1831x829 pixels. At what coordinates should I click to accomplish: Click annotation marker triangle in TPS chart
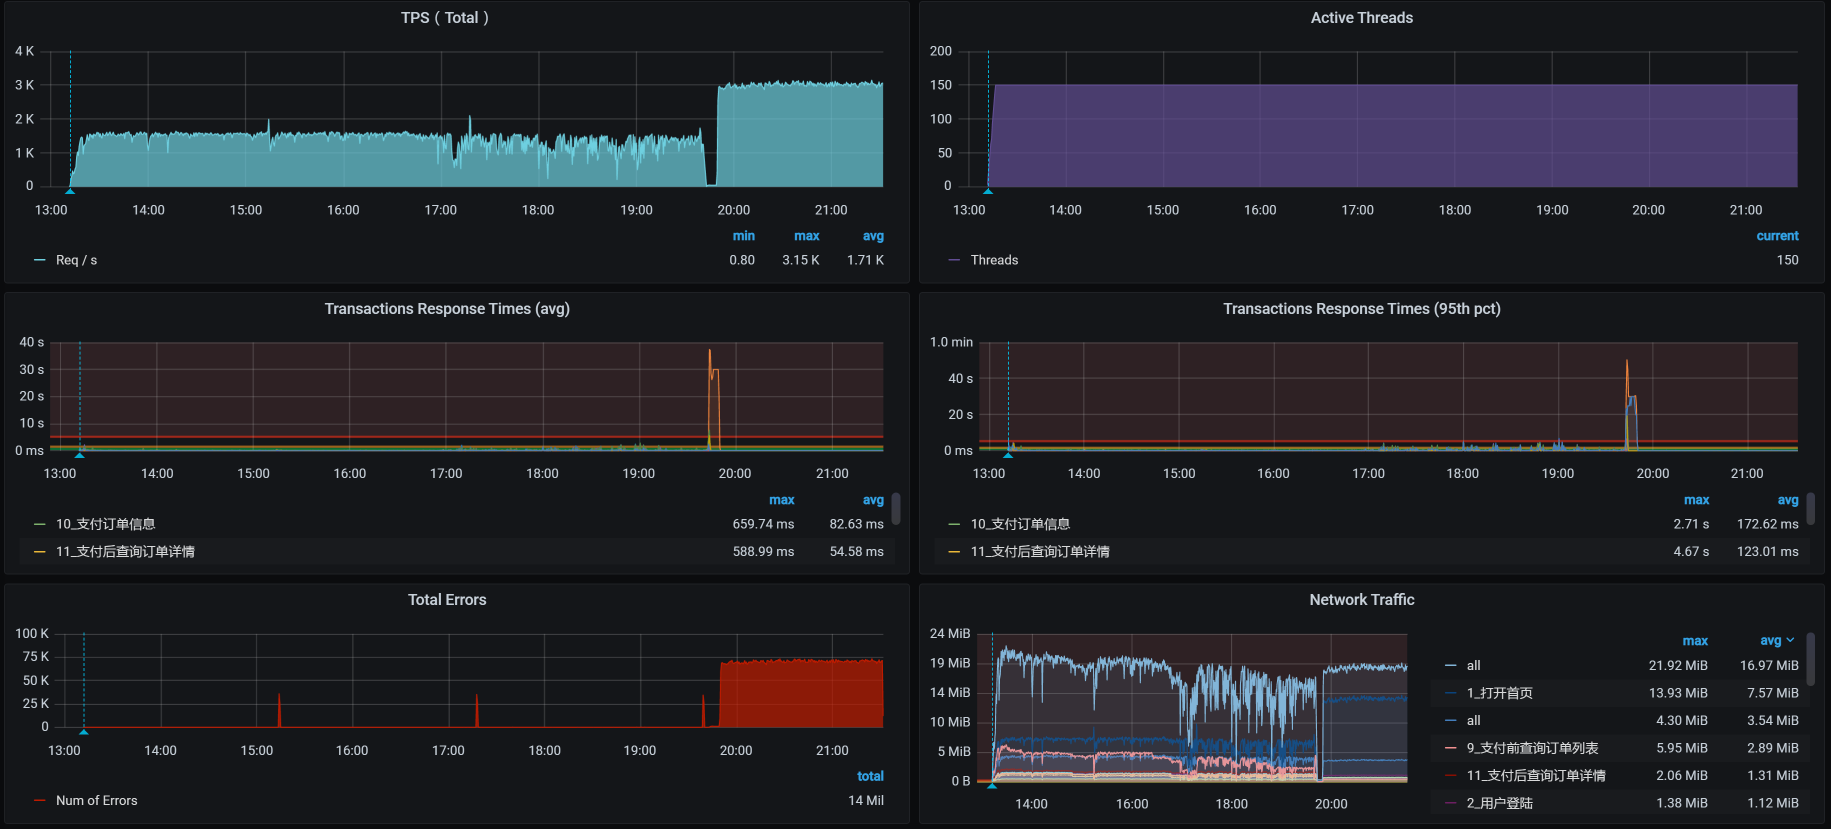pos(70,189)
